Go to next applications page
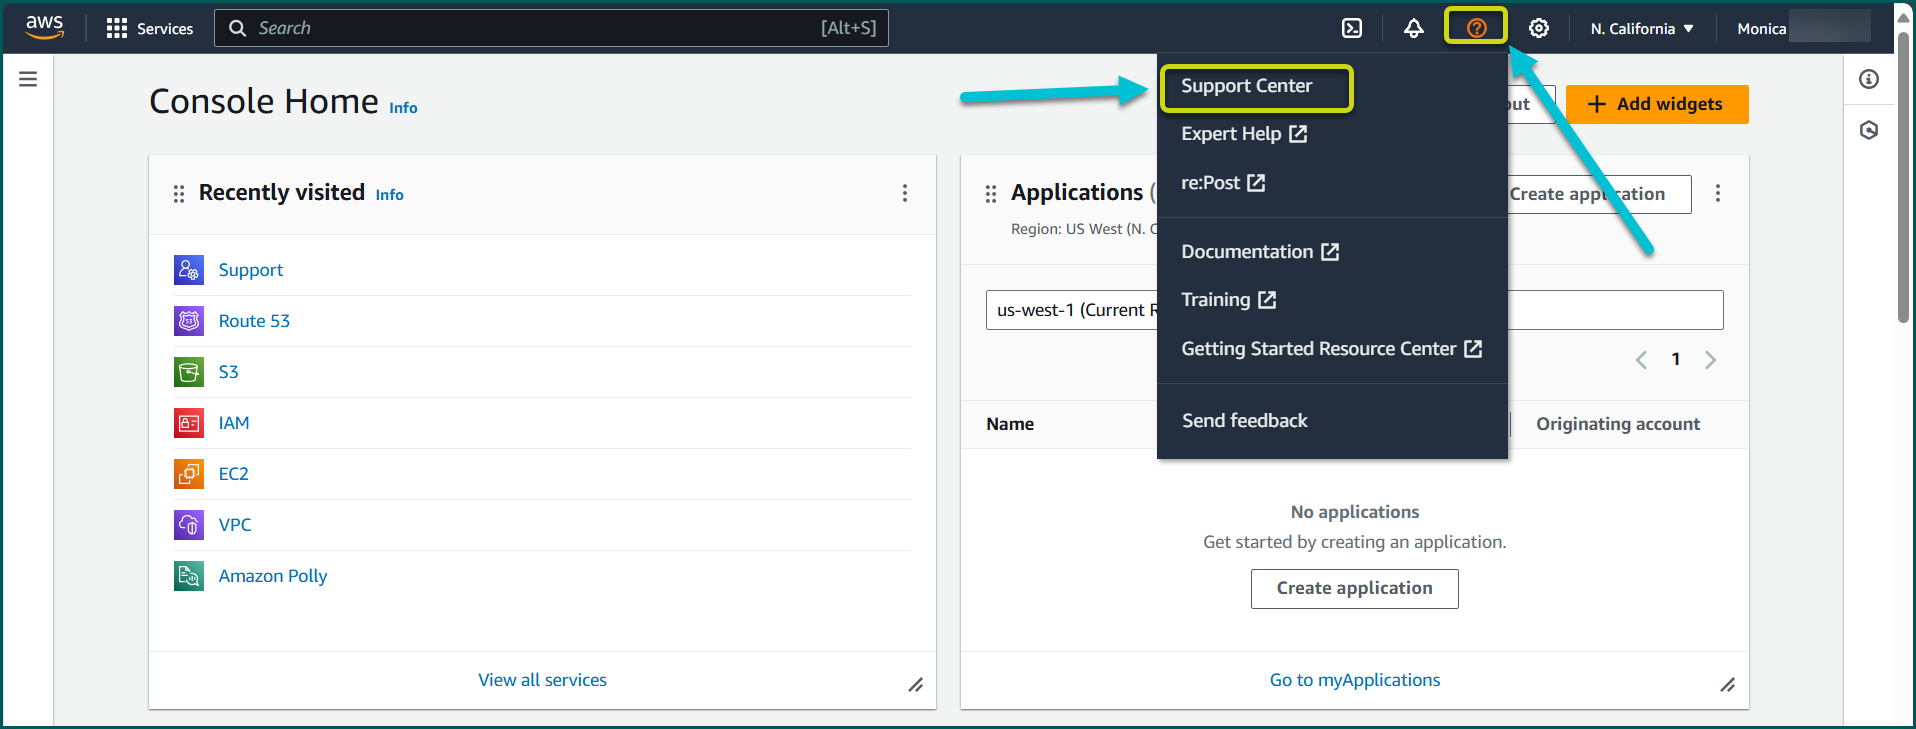 (x=1710, y=360)
